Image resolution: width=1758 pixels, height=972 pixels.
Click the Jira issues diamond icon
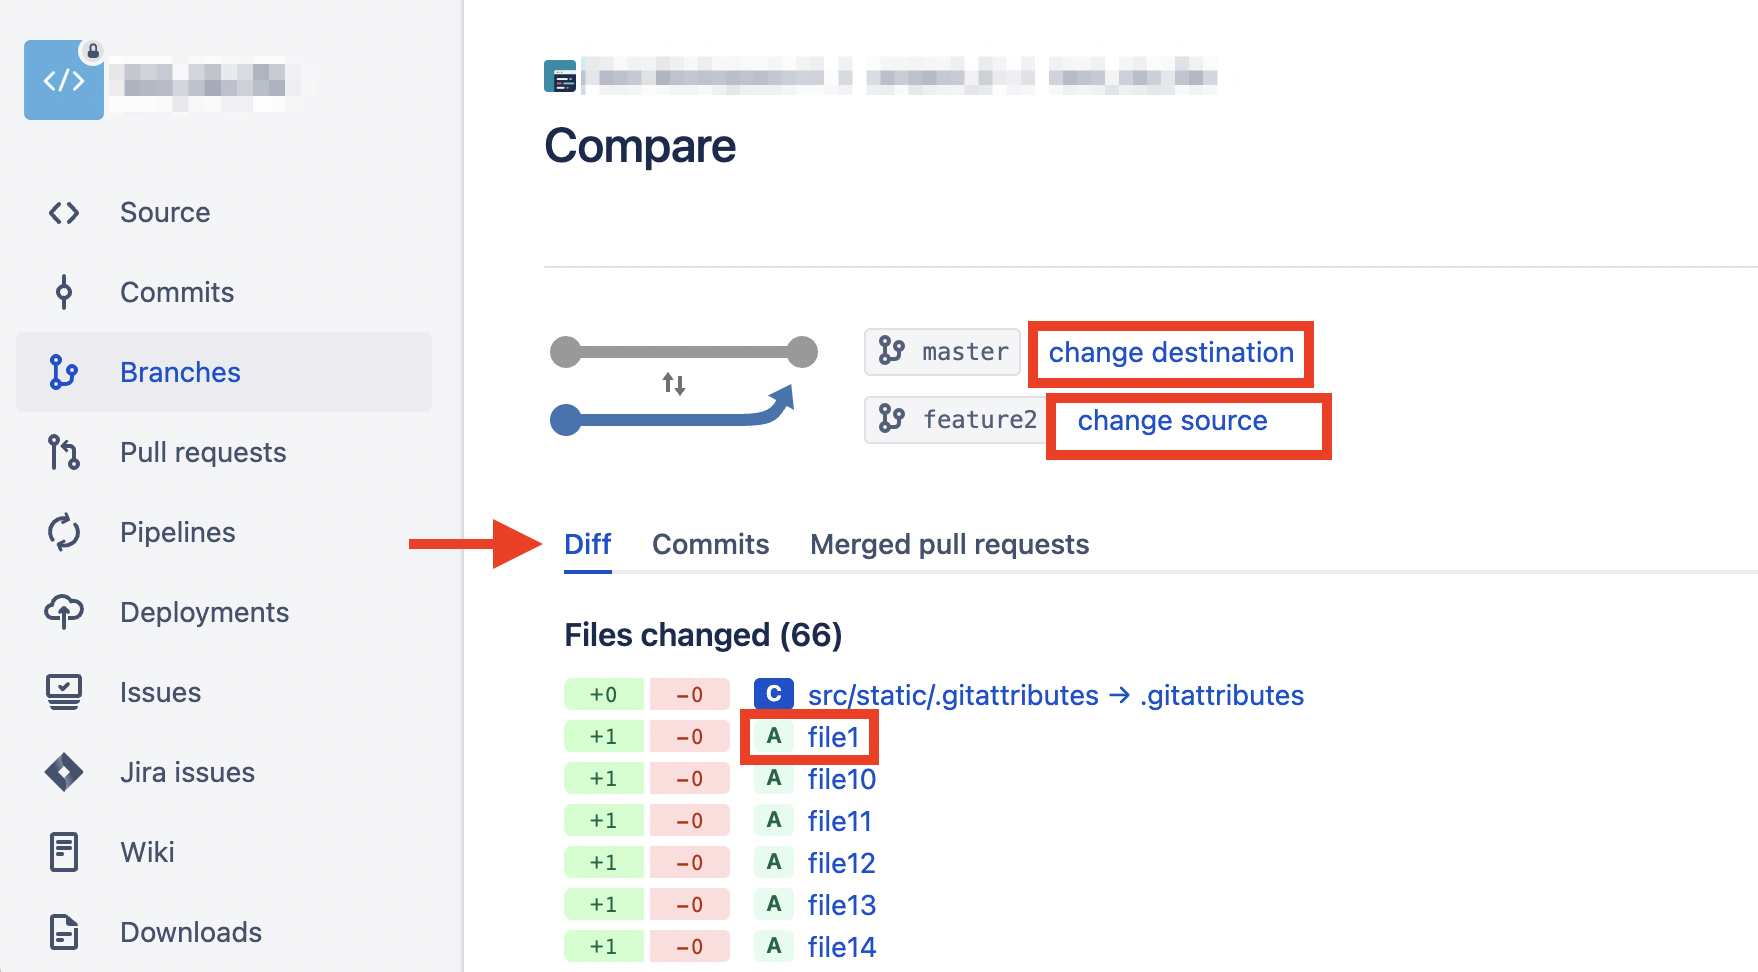click(64, 772)
